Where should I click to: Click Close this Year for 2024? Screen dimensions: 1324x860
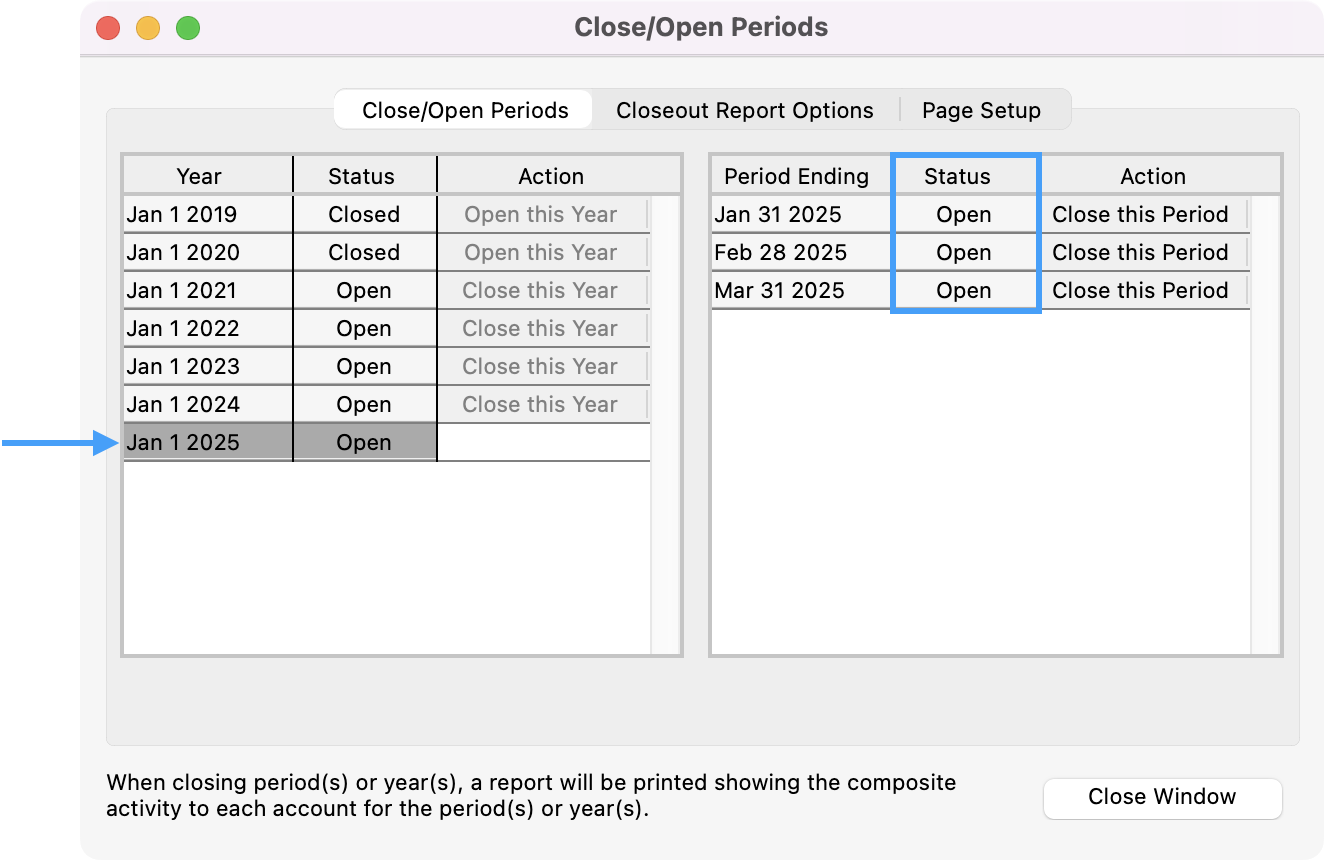pos(541,405)
